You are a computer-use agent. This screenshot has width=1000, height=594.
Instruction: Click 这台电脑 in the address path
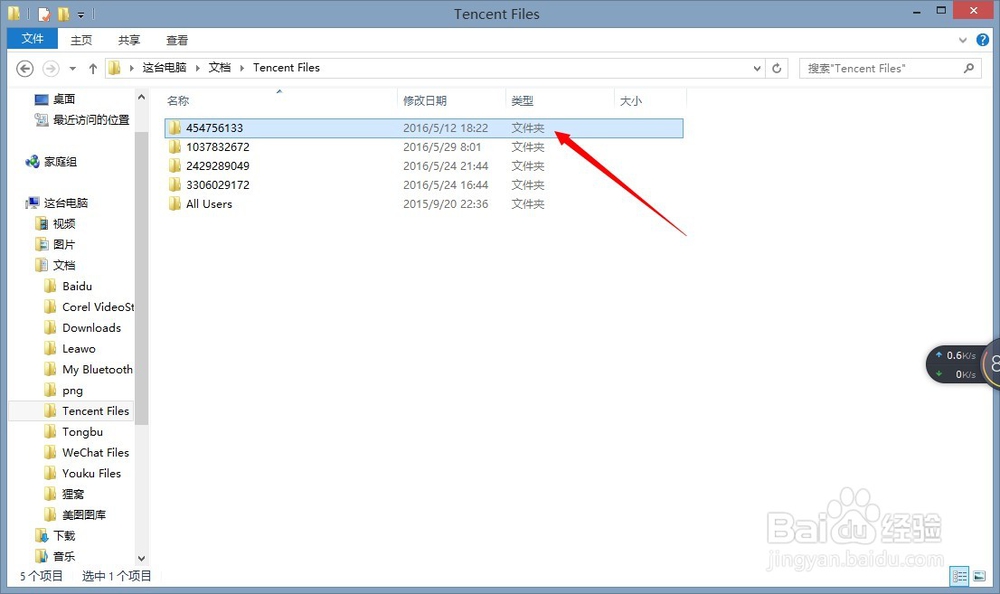164,68
